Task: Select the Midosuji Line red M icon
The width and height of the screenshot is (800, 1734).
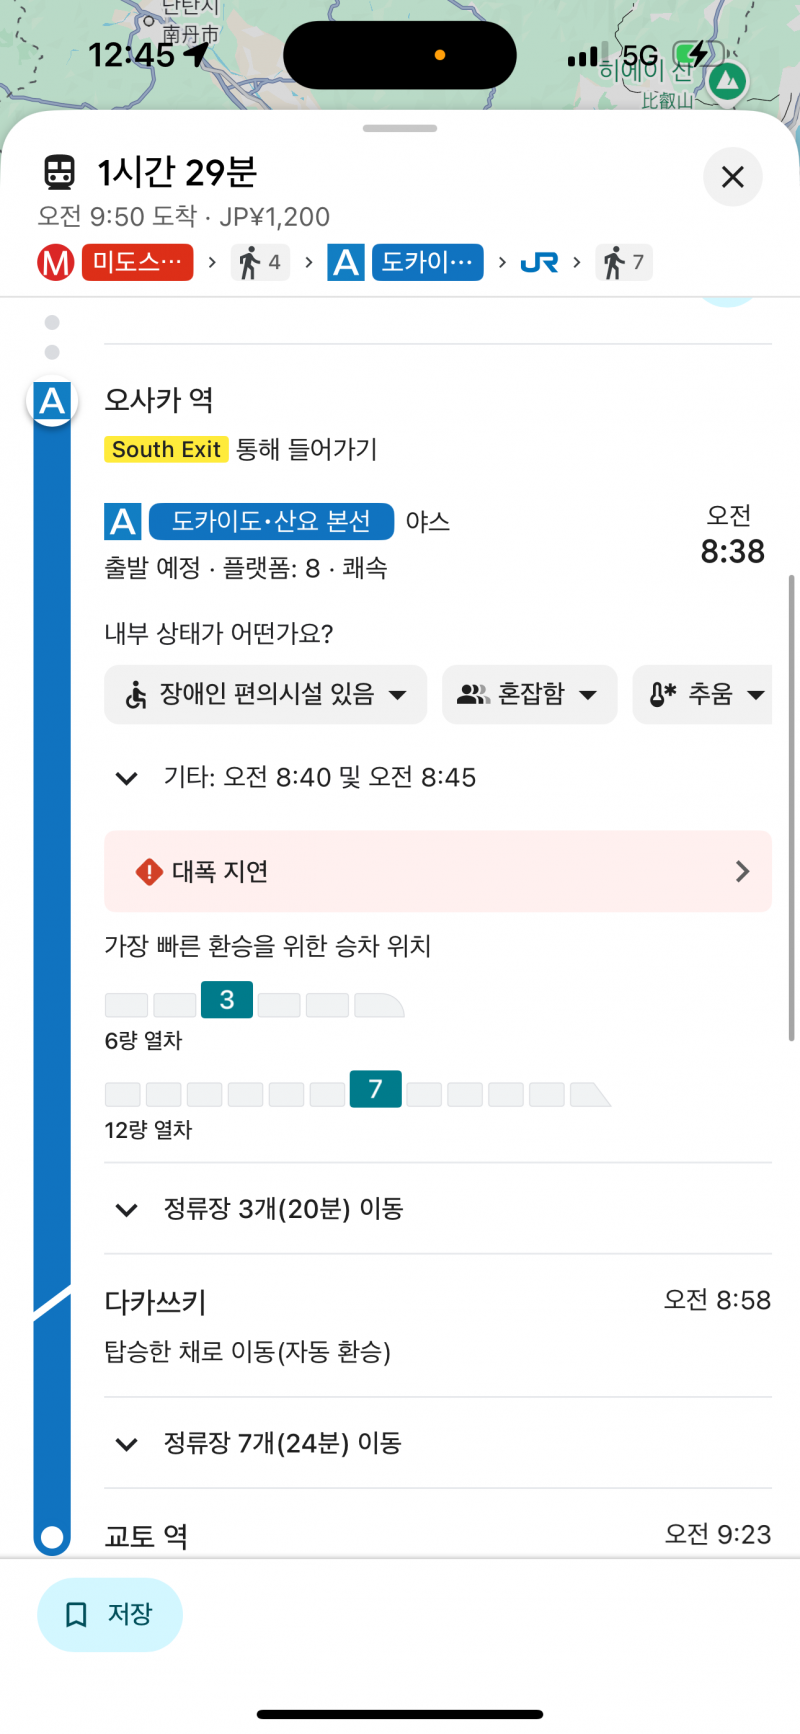Action: click(55, 262)
